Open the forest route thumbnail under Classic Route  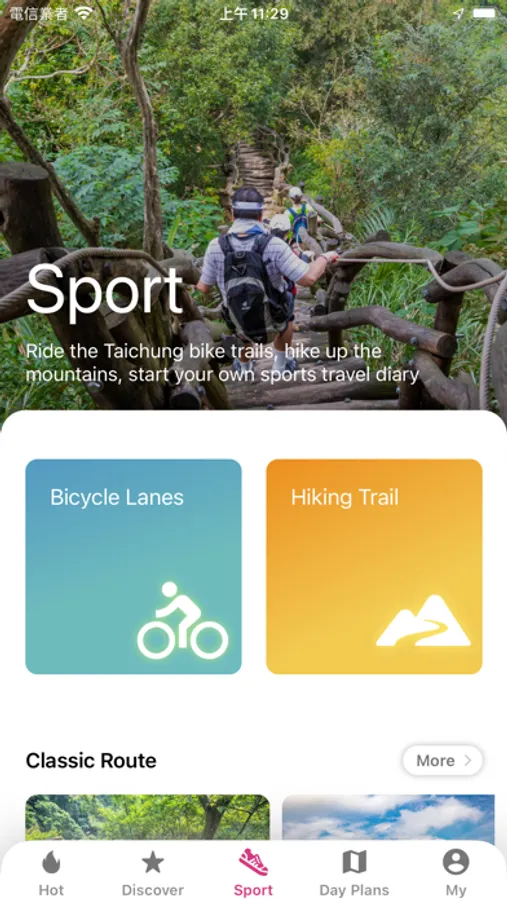point(148,817)
